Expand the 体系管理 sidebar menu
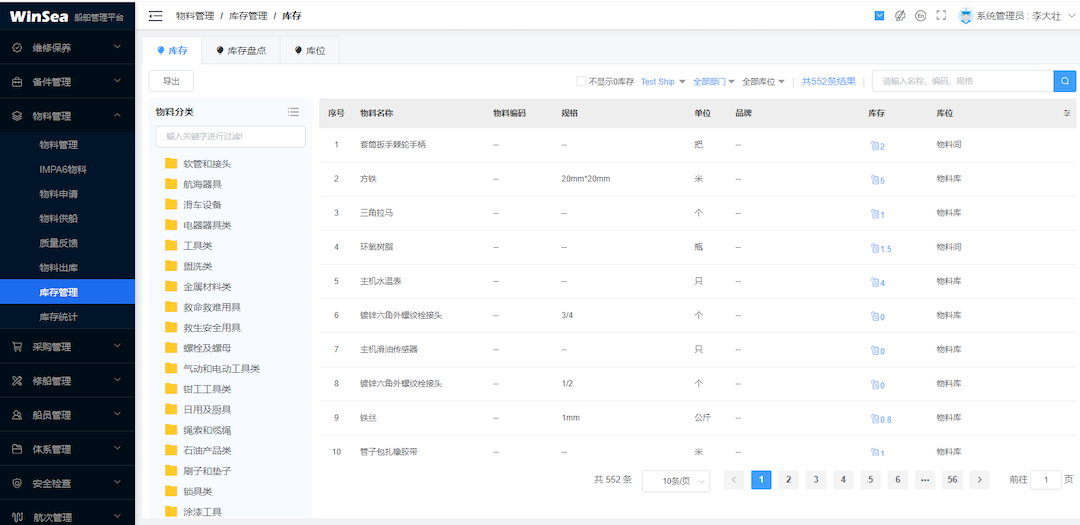This screenshot has height=525, width=1080. click(68, 449)
